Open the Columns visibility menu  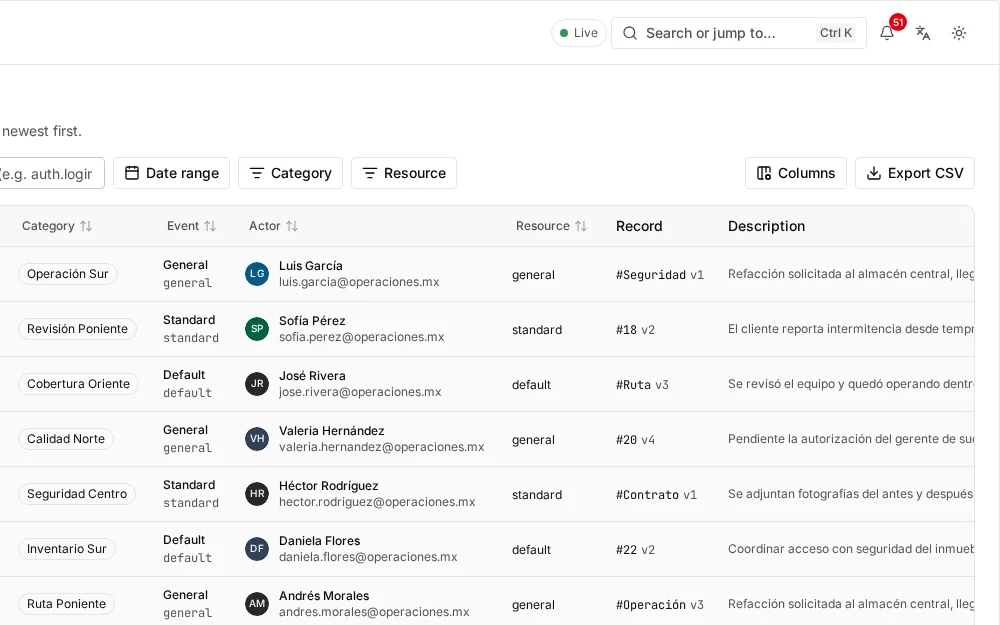(795, 173)
